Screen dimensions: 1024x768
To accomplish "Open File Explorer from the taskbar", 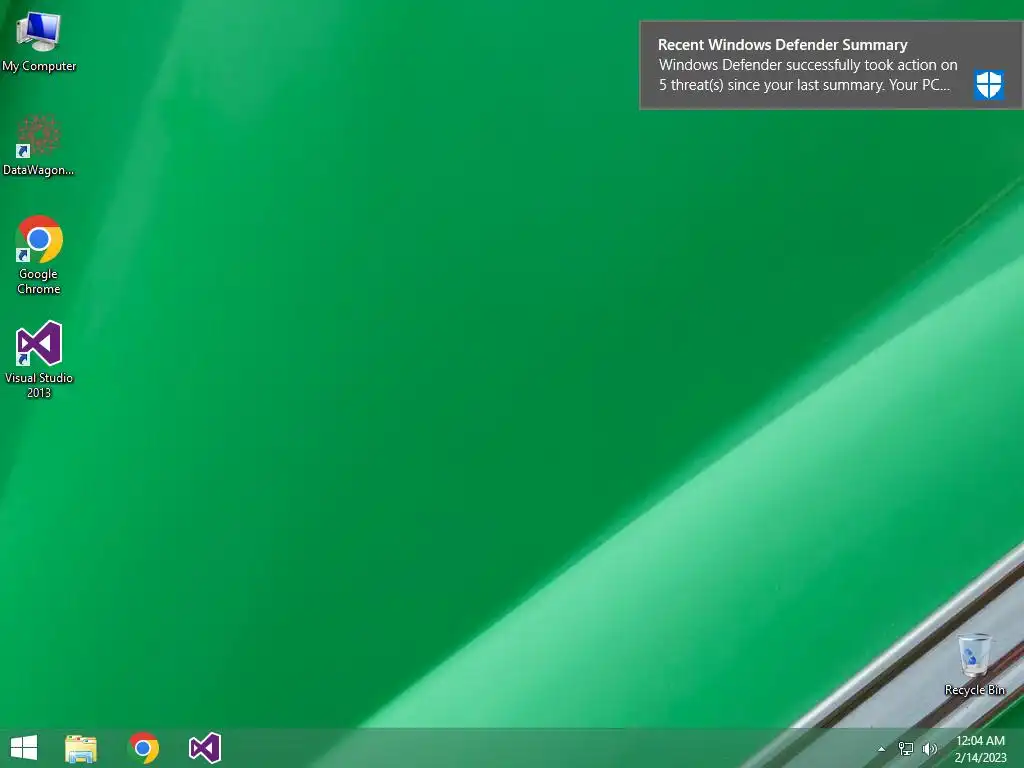I will click(81, 748).
